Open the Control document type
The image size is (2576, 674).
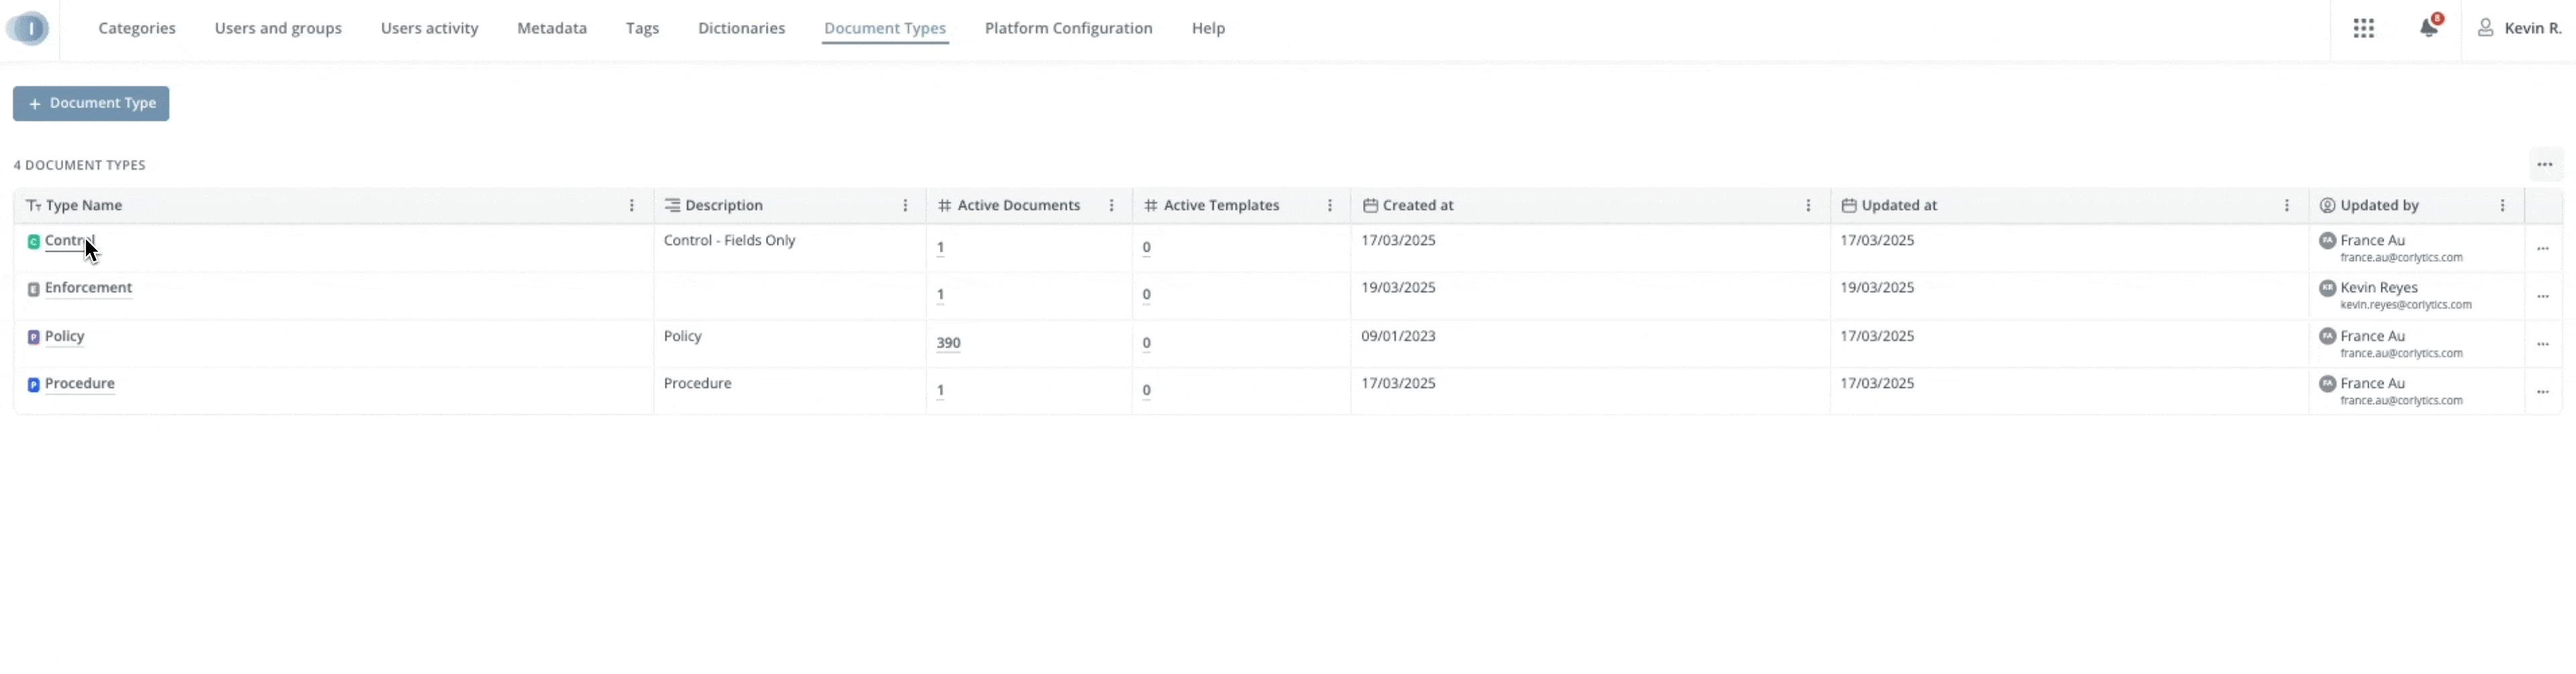click(x=70, y=241)
